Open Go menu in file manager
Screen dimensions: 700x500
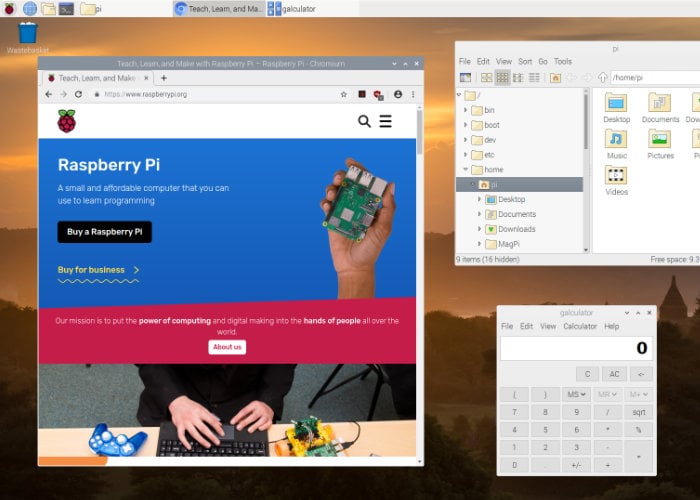pyautogui.click(x=543, y=61)
